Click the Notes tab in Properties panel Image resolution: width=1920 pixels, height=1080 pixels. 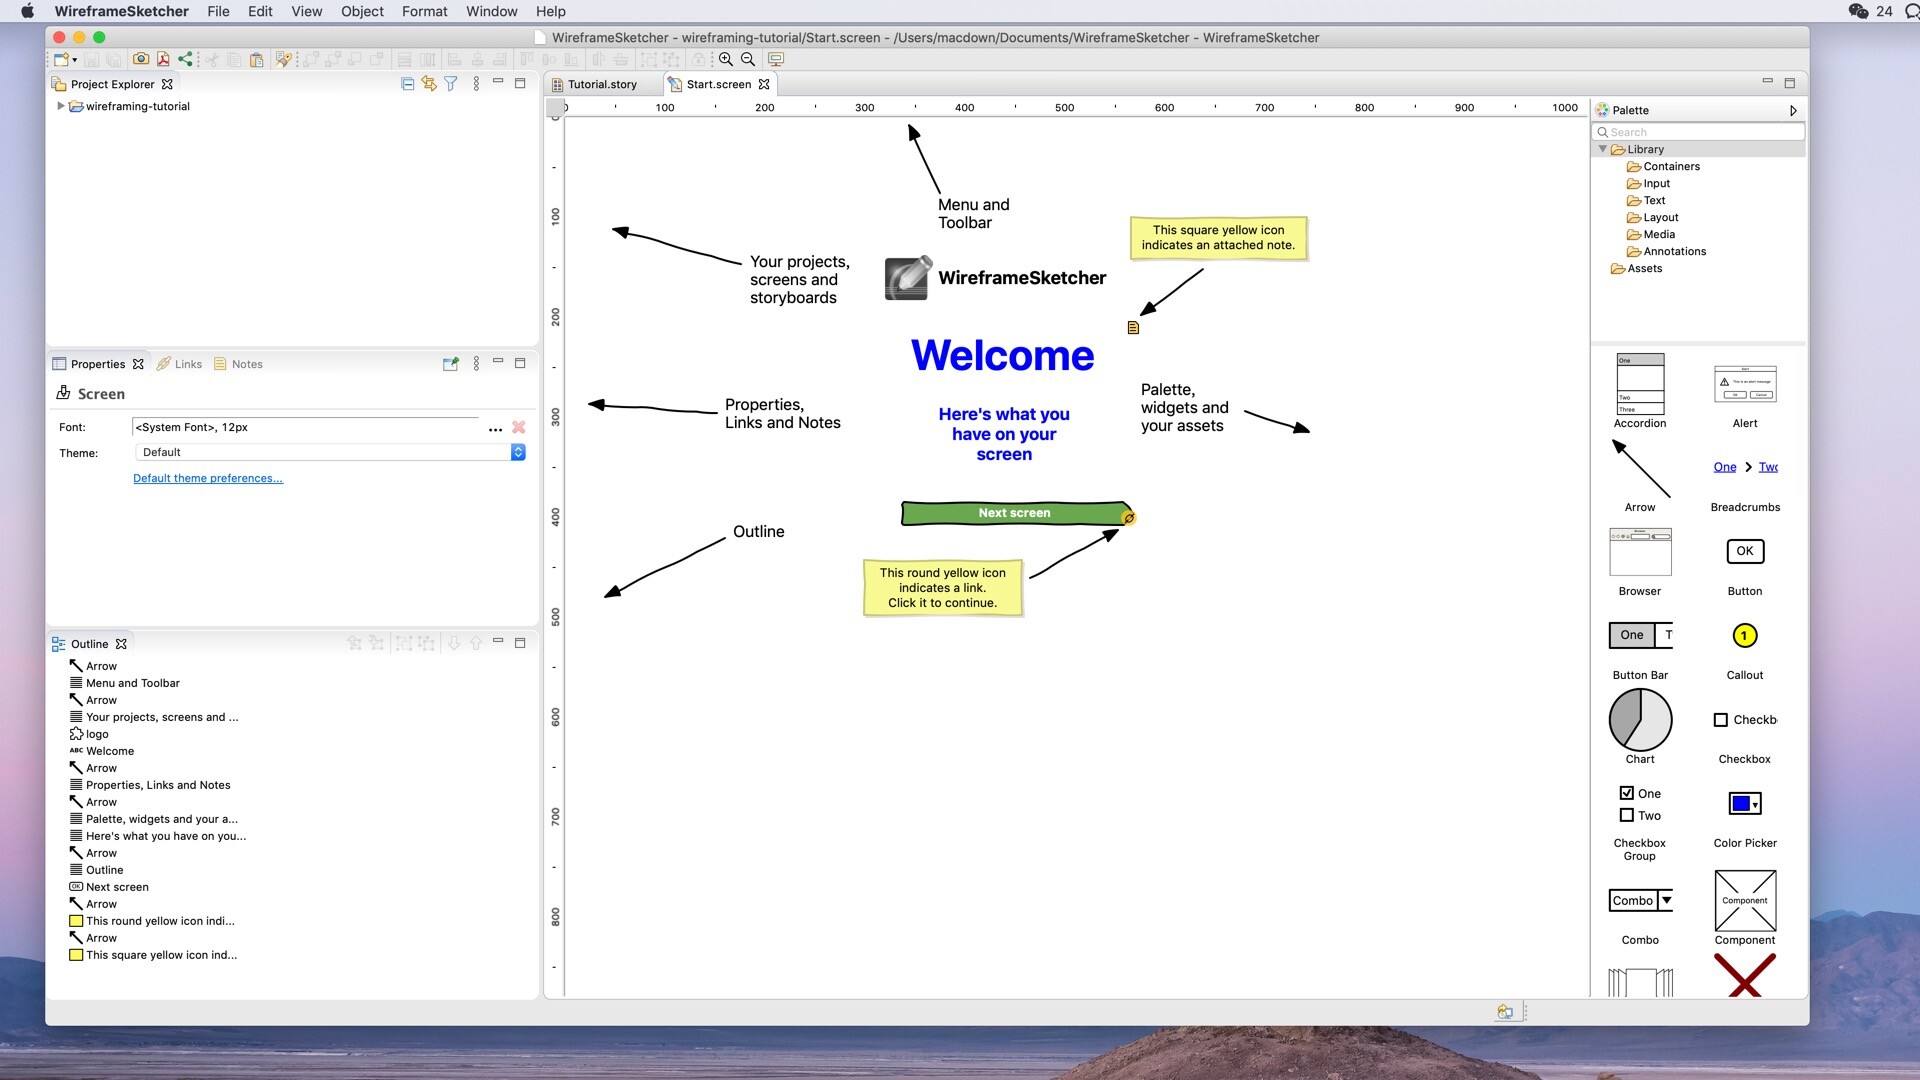pos(248,364)
